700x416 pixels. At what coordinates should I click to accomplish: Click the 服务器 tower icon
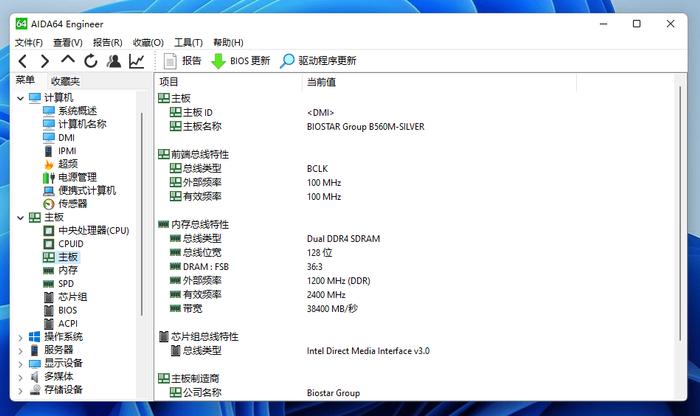34,350
